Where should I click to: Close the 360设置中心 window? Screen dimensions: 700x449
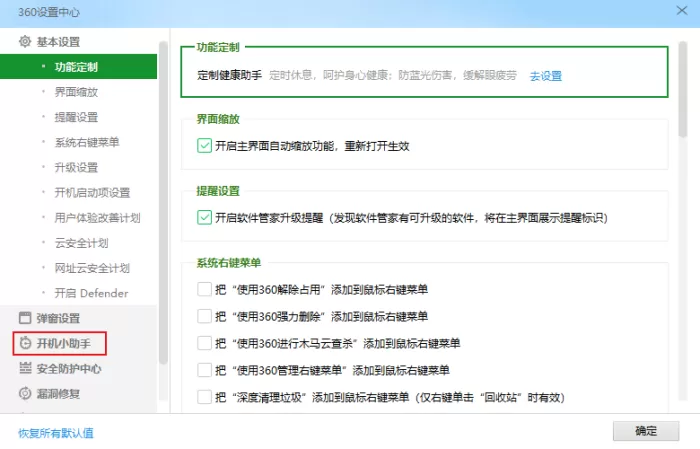click(x=681, y=10)
